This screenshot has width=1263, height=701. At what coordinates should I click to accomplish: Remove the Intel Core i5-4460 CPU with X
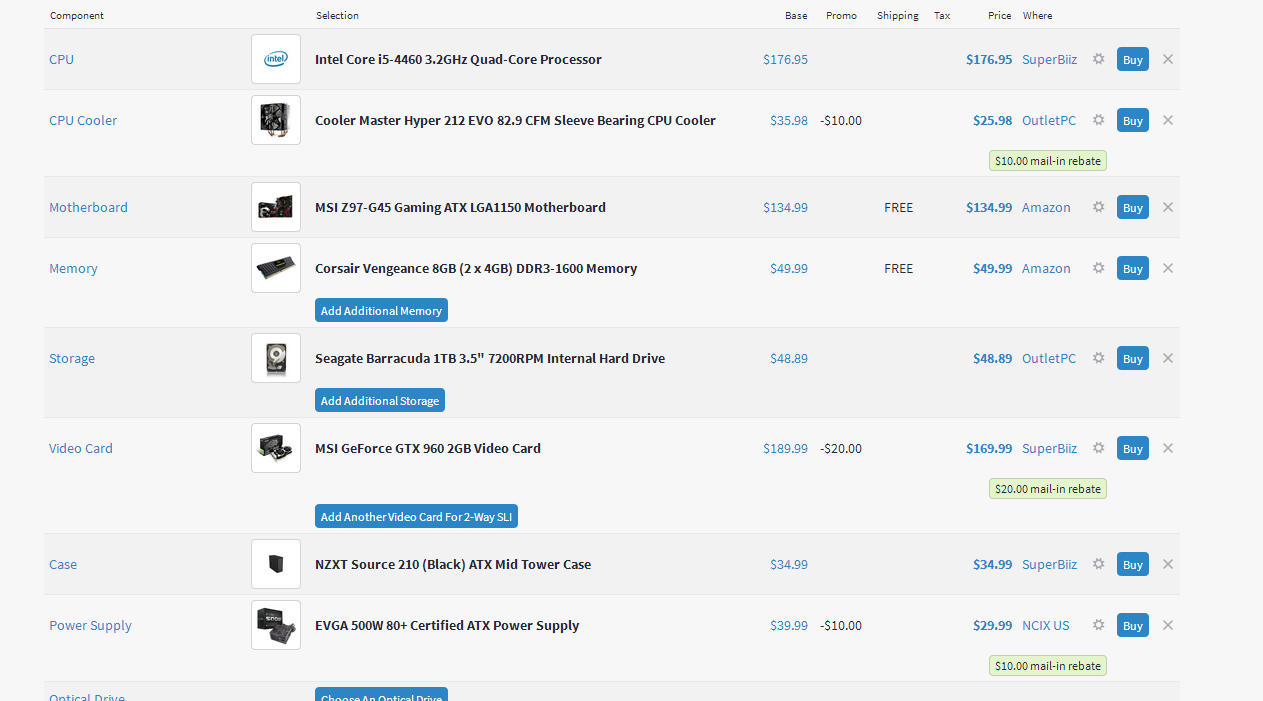[x=1168, y=59]
